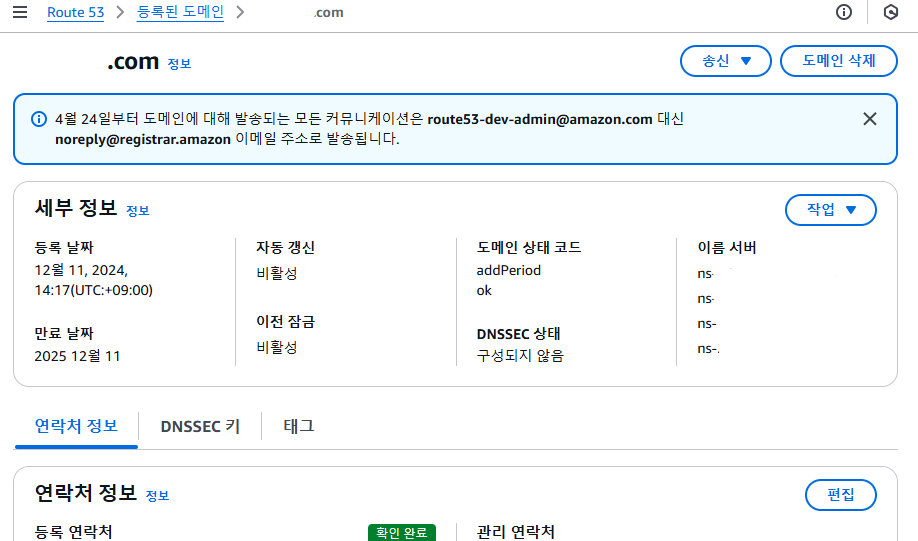Click the 등록 연락처 heading
918x541 pixels.
coord(73,532)
